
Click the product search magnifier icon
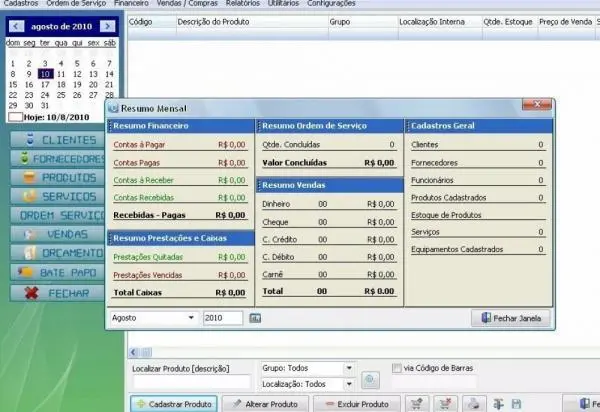pos(370,380)
